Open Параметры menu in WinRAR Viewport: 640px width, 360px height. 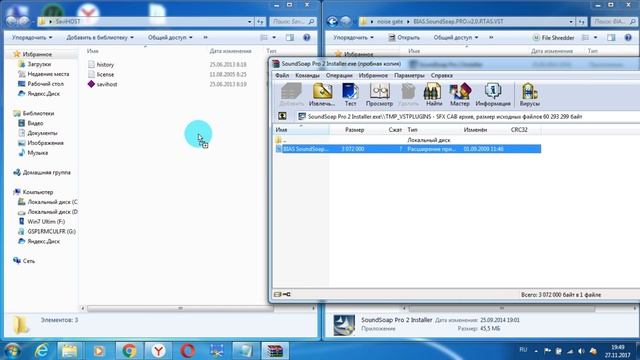(409, 76)
